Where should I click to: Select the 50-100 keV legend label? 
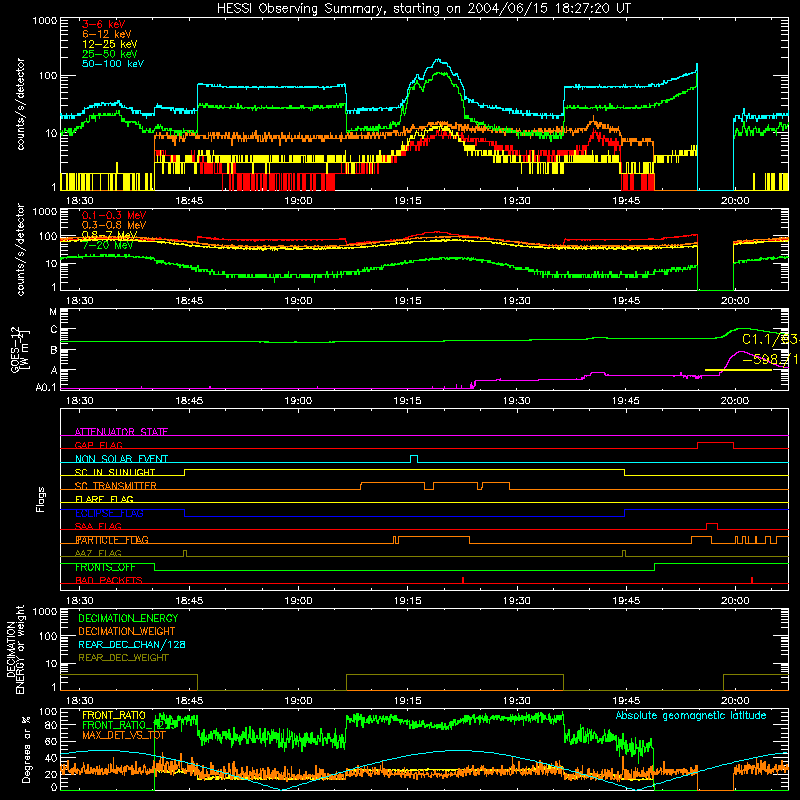[x=112, y=64]
